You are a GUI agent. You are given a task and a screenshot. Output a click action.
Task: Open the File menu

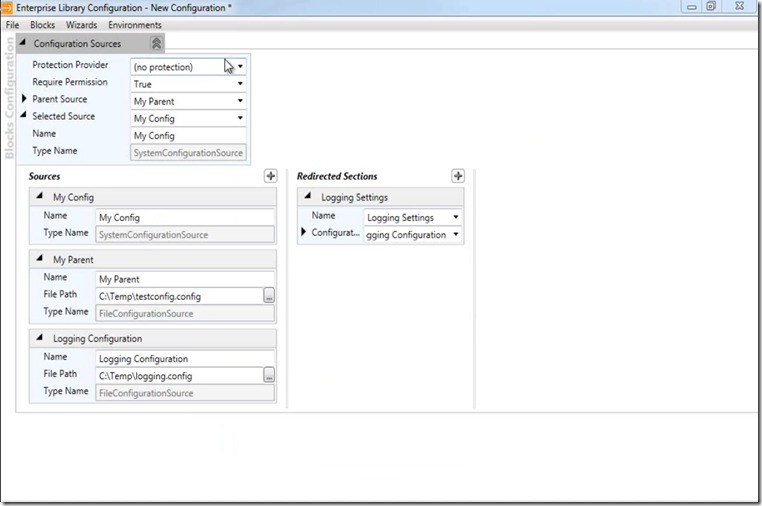click(13, 25)
